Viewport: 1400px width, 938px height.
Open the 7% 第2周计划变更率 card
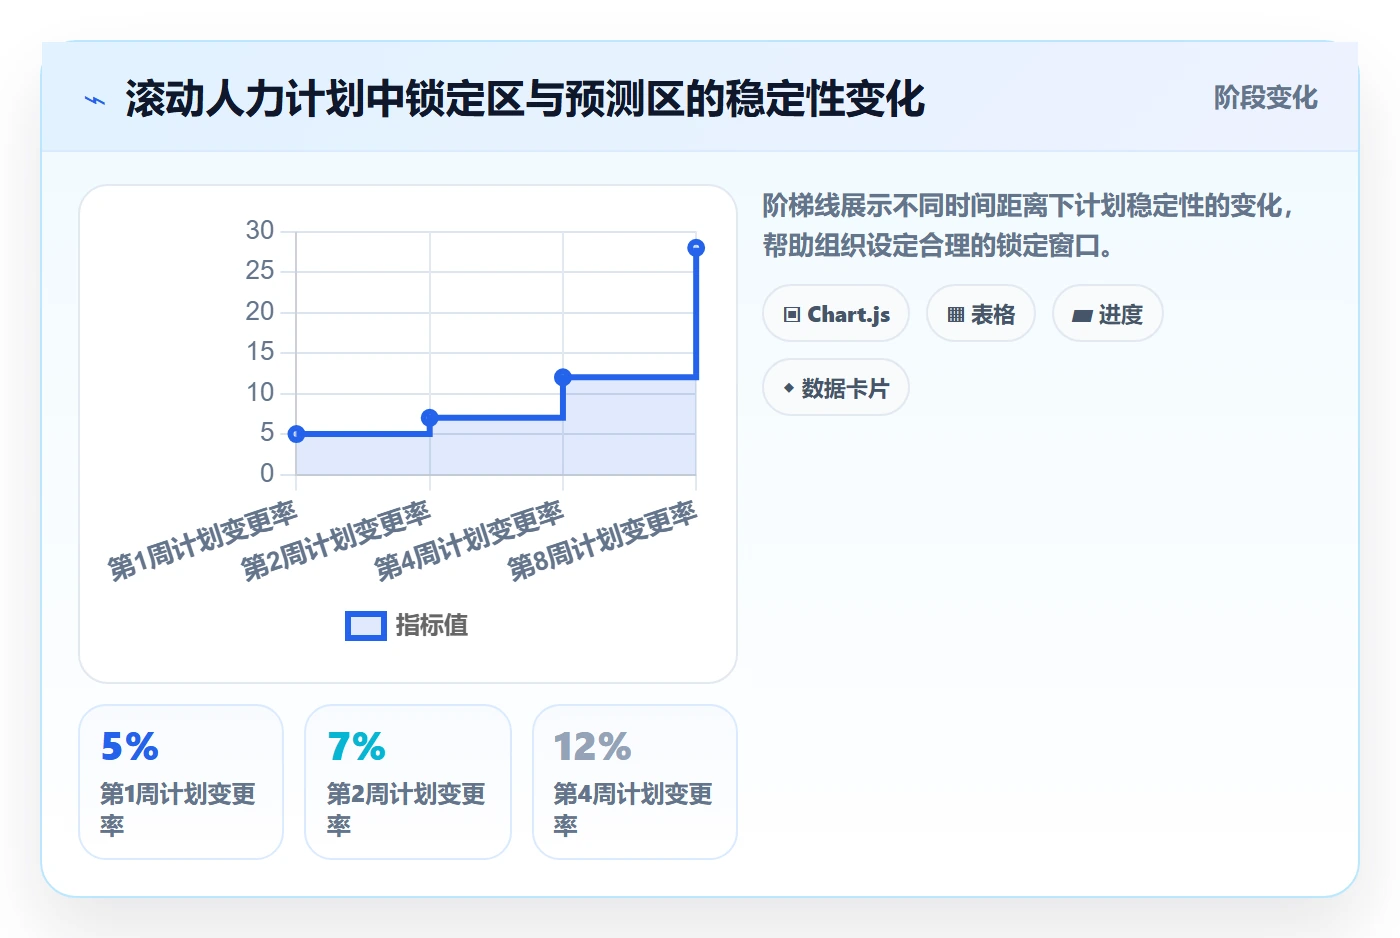point(408,782)
